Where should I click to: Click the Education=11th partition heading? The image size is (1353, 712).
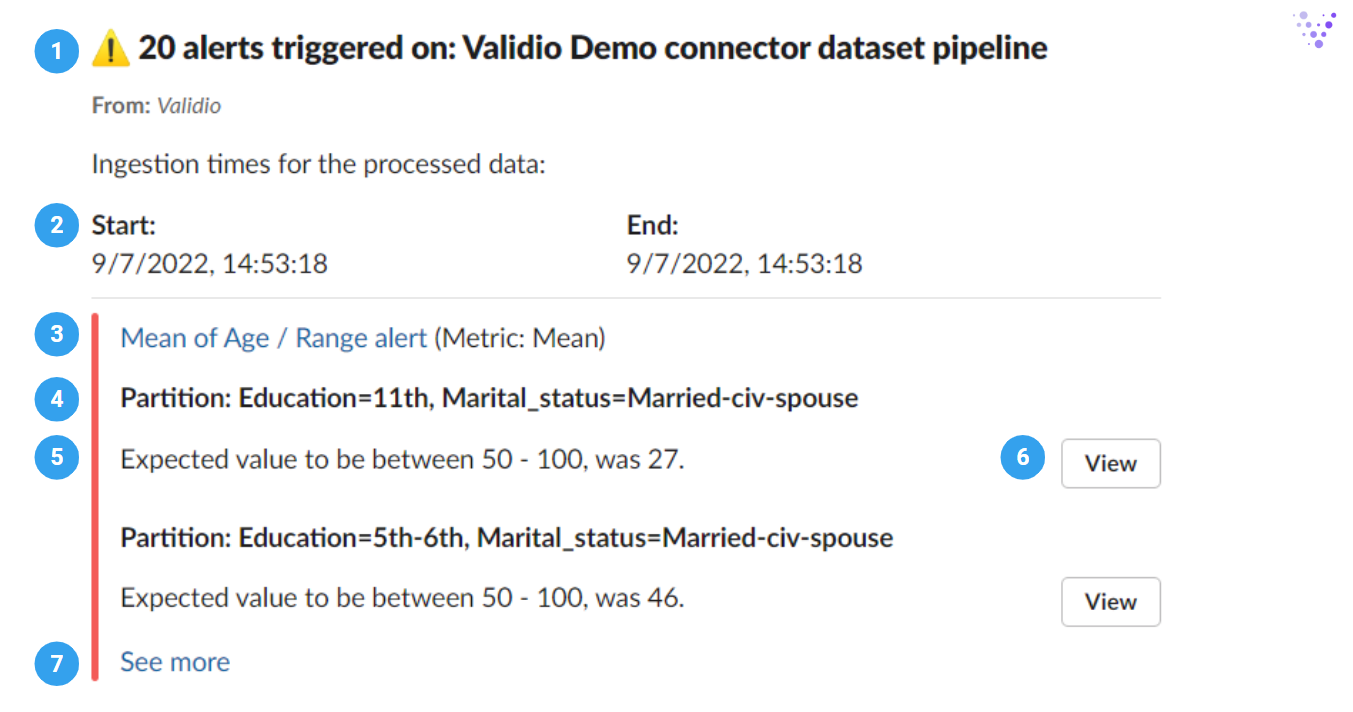tap(489, 398)
